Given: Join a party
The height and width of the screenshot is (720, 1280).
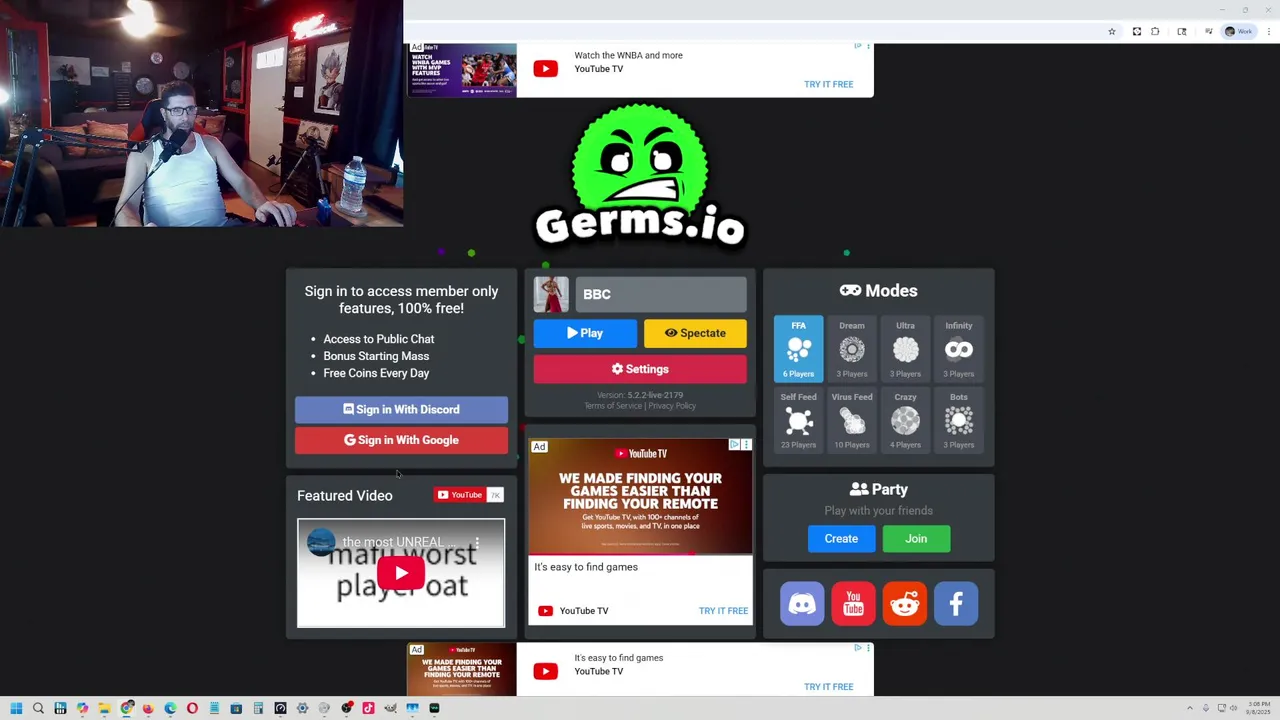Looking at the screenshot, I should 916,539.
